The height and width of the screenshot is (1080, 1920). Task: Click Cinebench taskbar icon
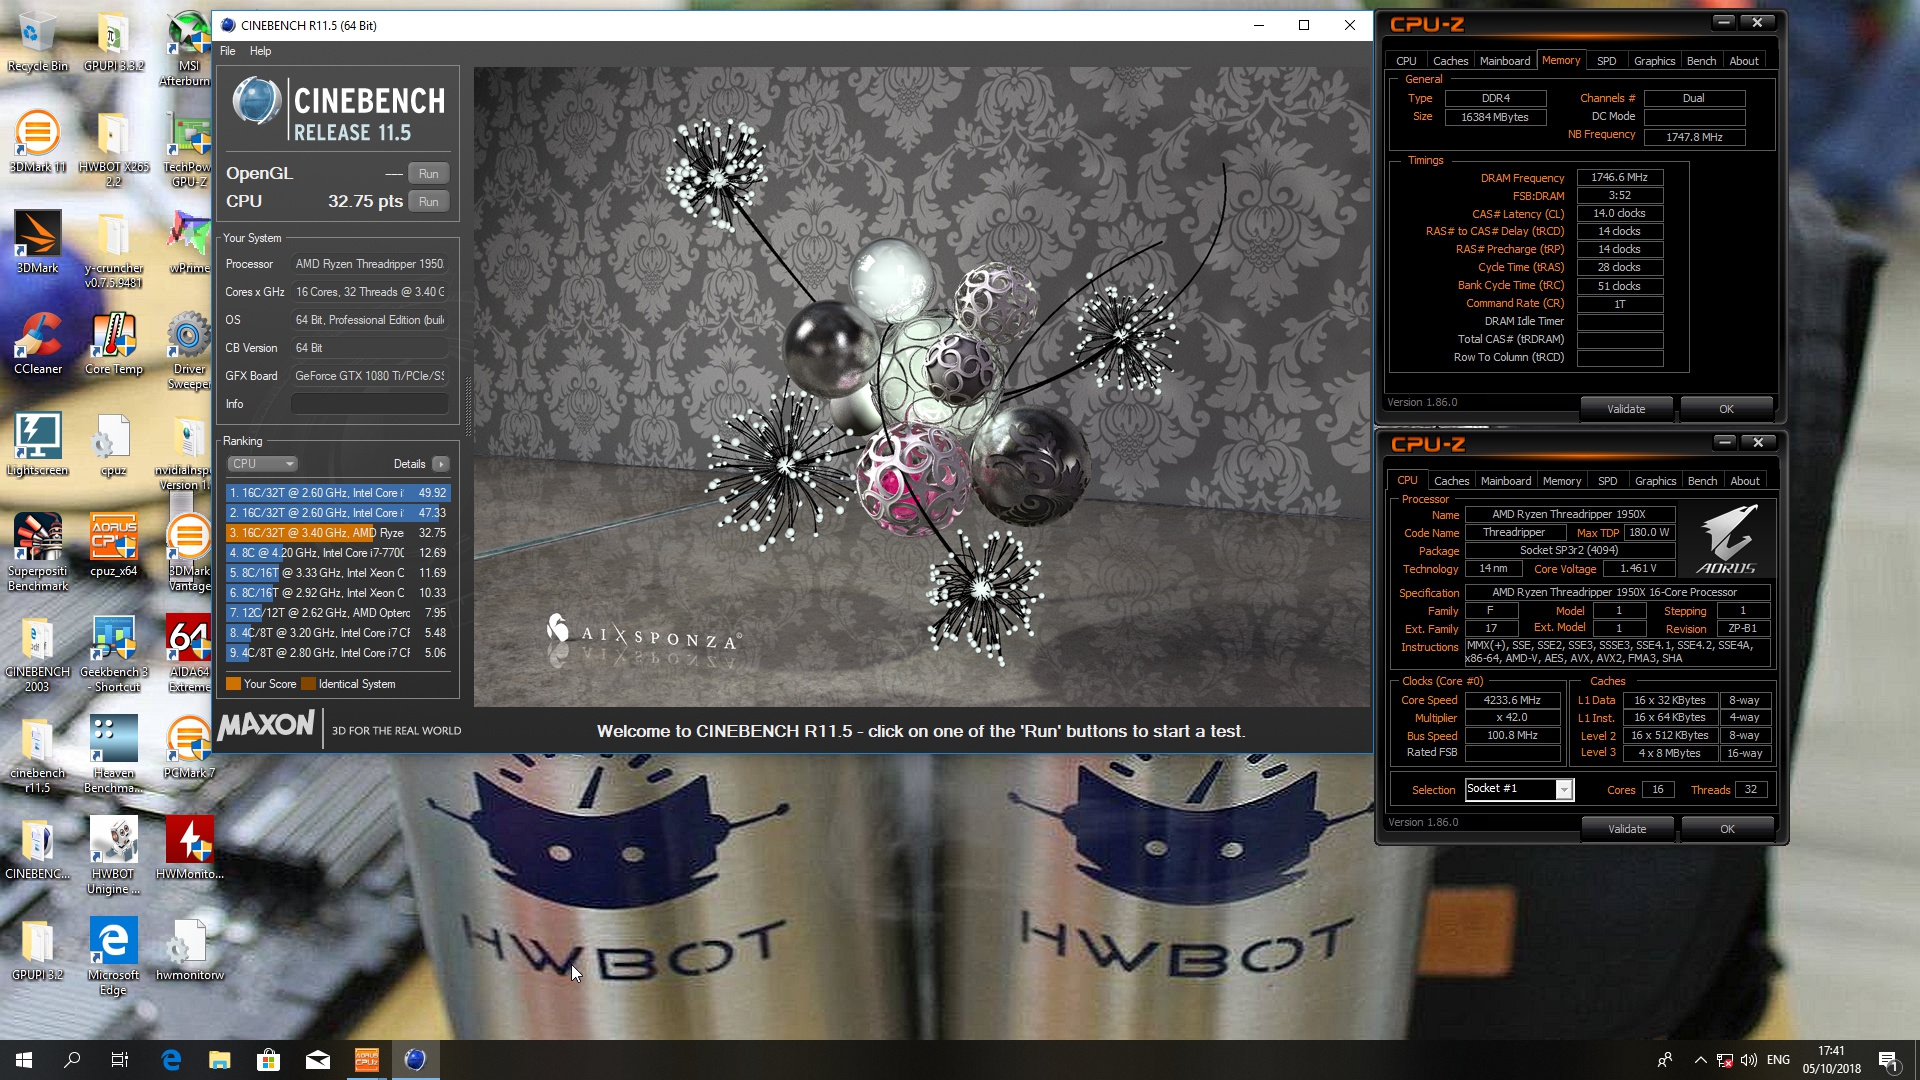415,1060
